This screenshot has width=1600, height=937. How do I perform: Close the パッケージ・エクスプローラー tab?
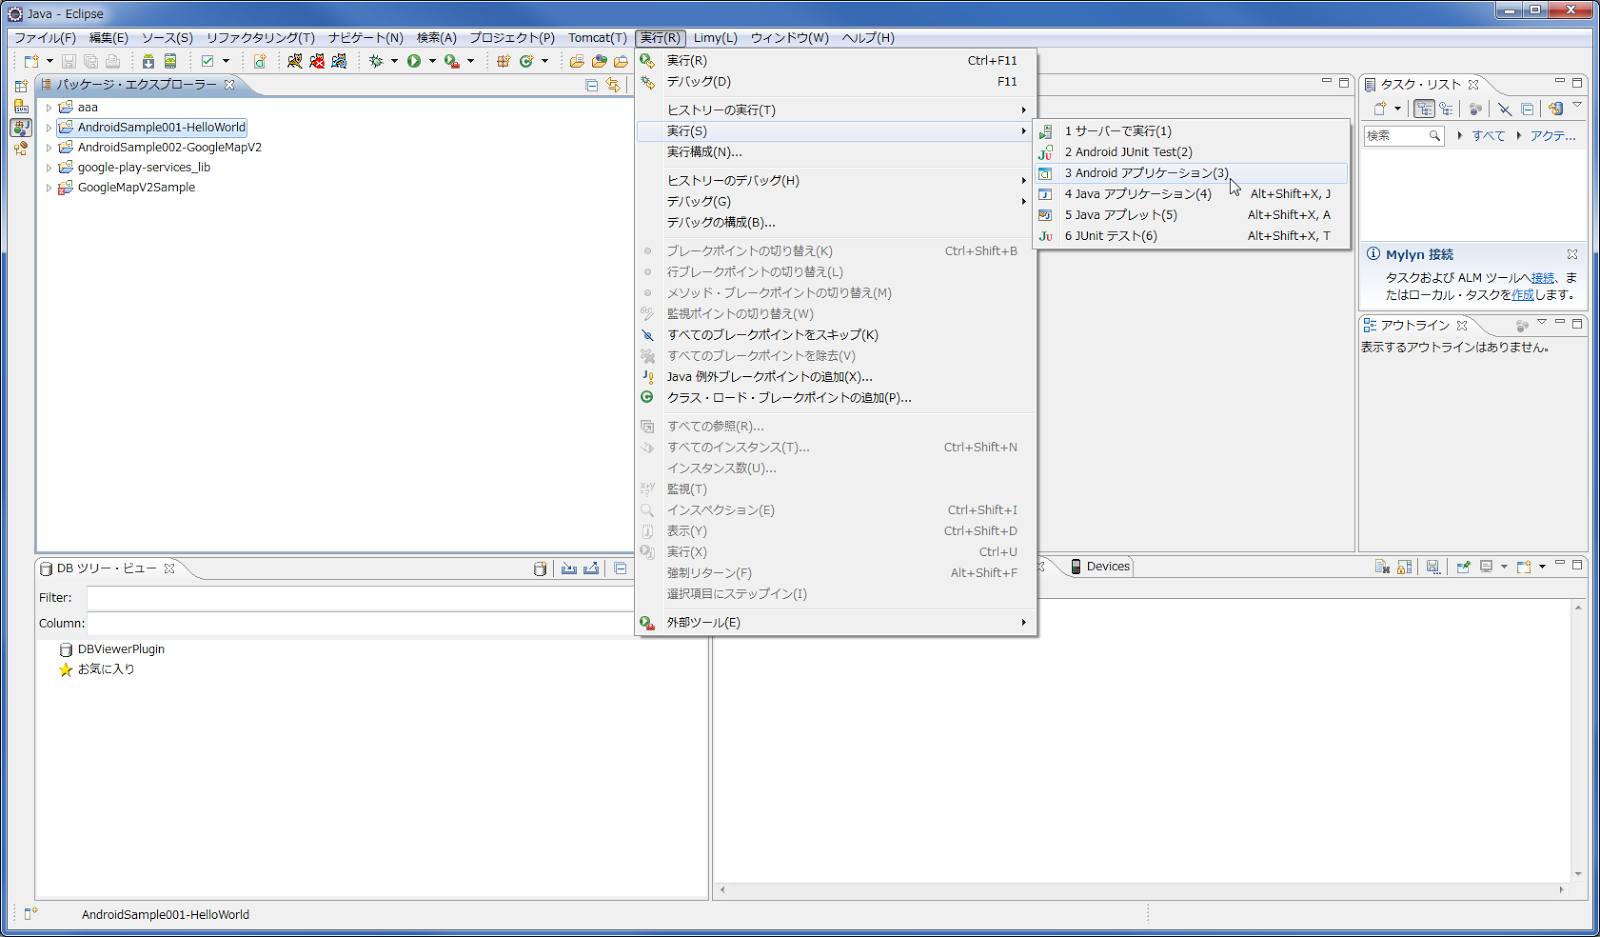pos(229,84)
